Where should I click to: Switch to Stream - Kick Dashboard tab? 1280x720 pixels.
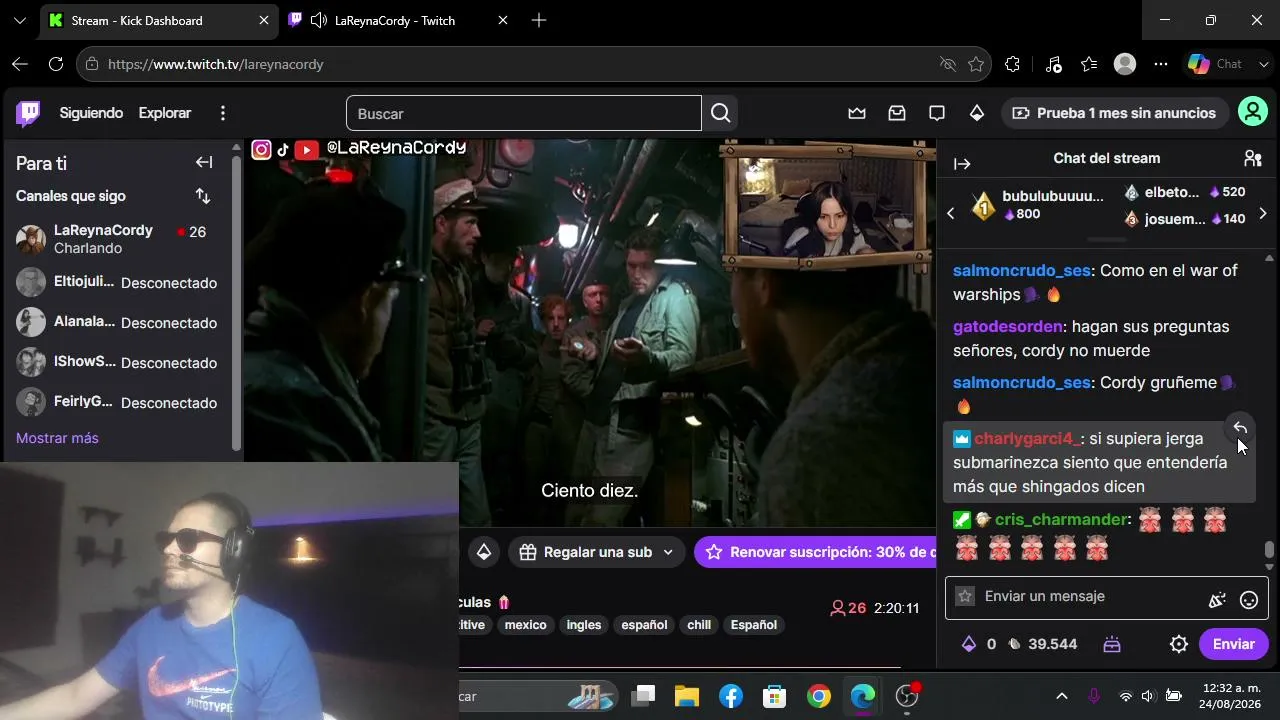[158, 20]
